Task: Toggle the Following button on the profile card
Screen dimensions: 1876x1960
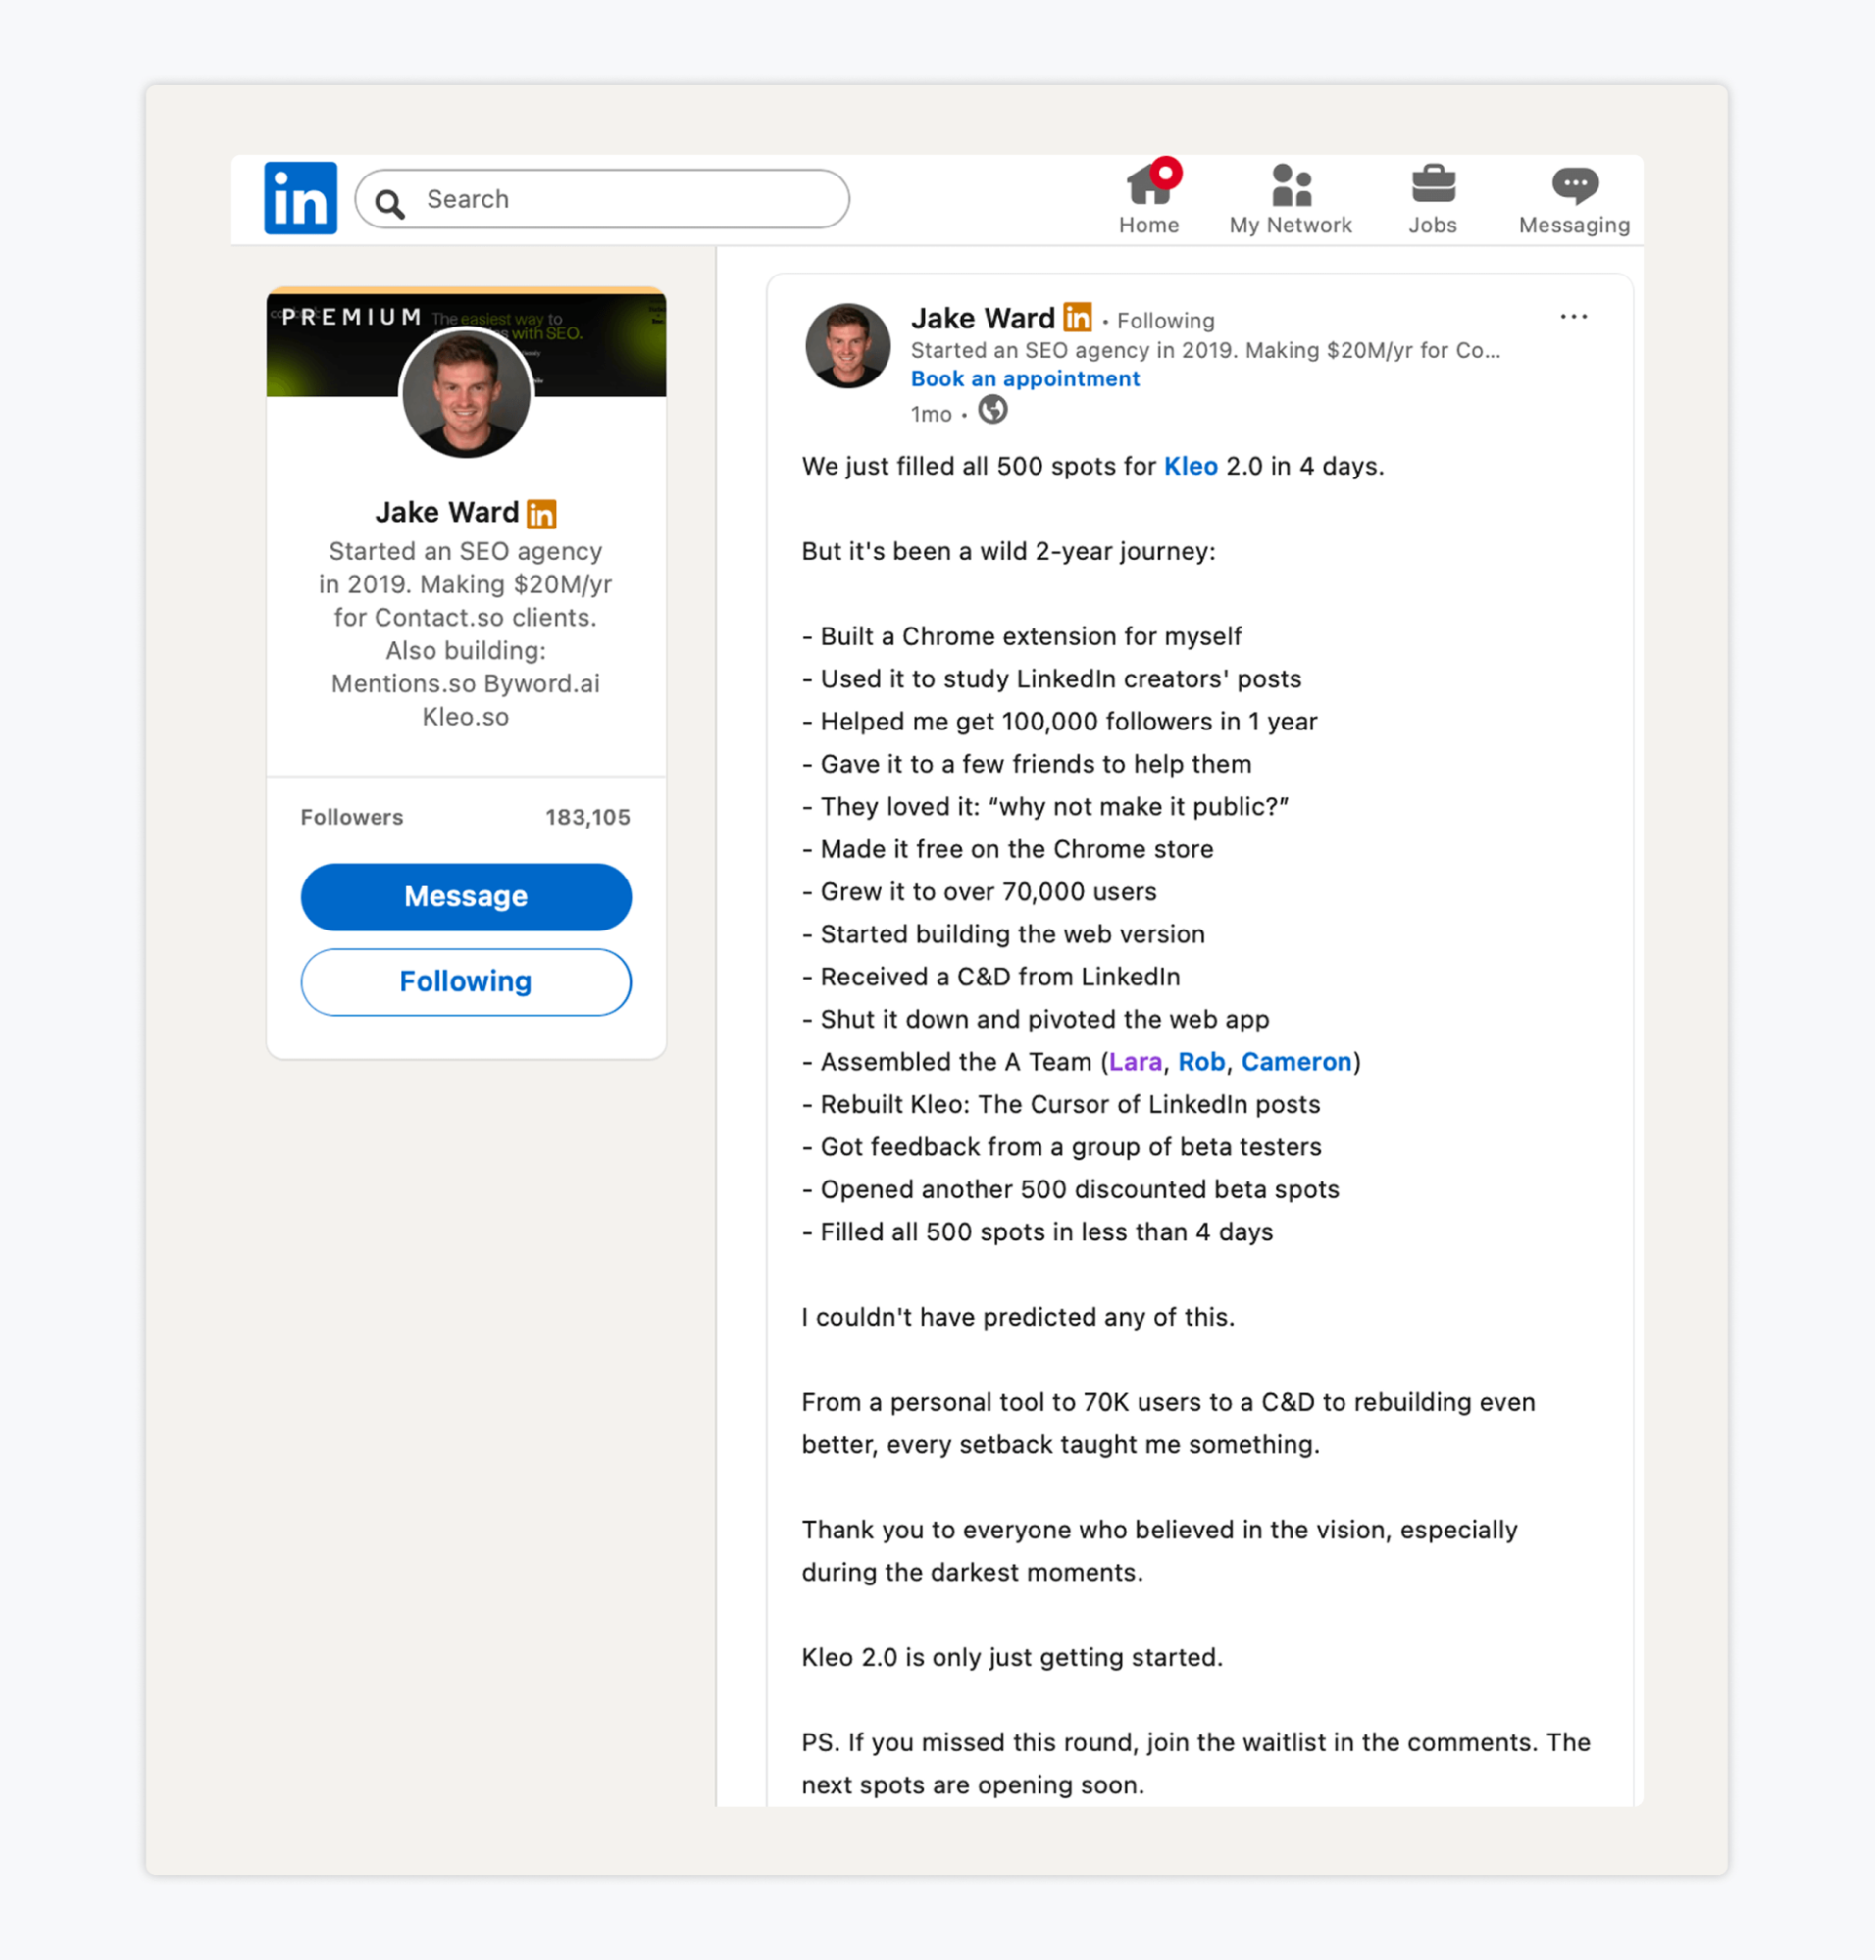Action: click(x=465, y=981)
